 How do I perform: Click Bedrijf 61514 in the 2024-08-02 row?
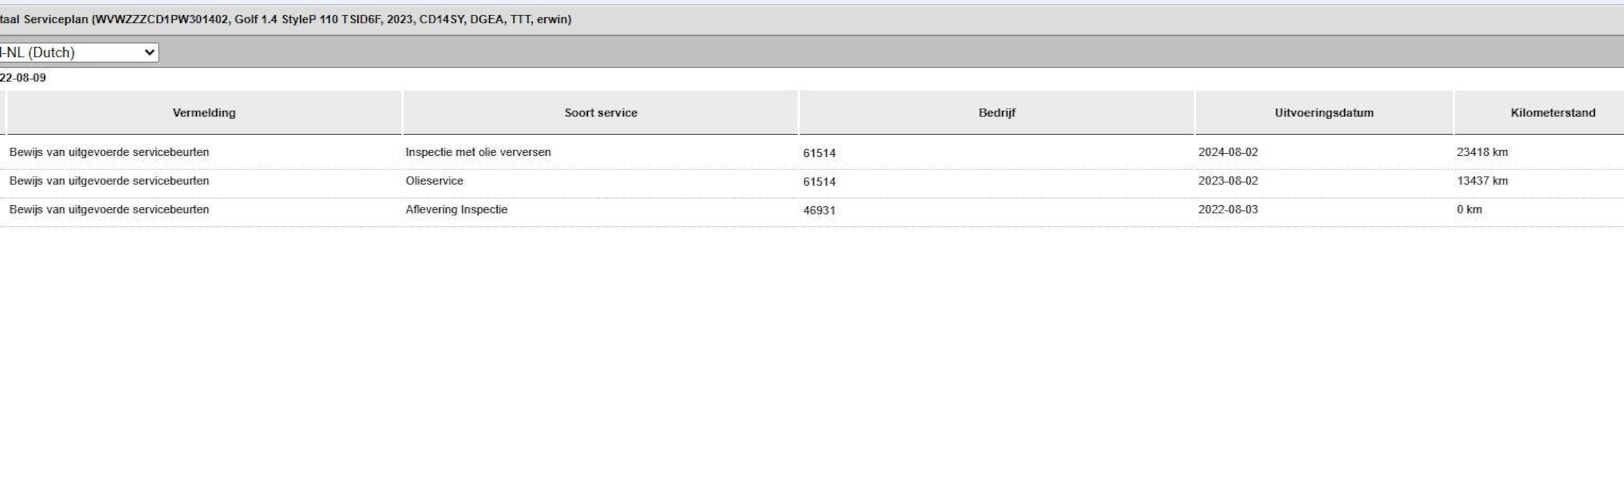(819, 153)
